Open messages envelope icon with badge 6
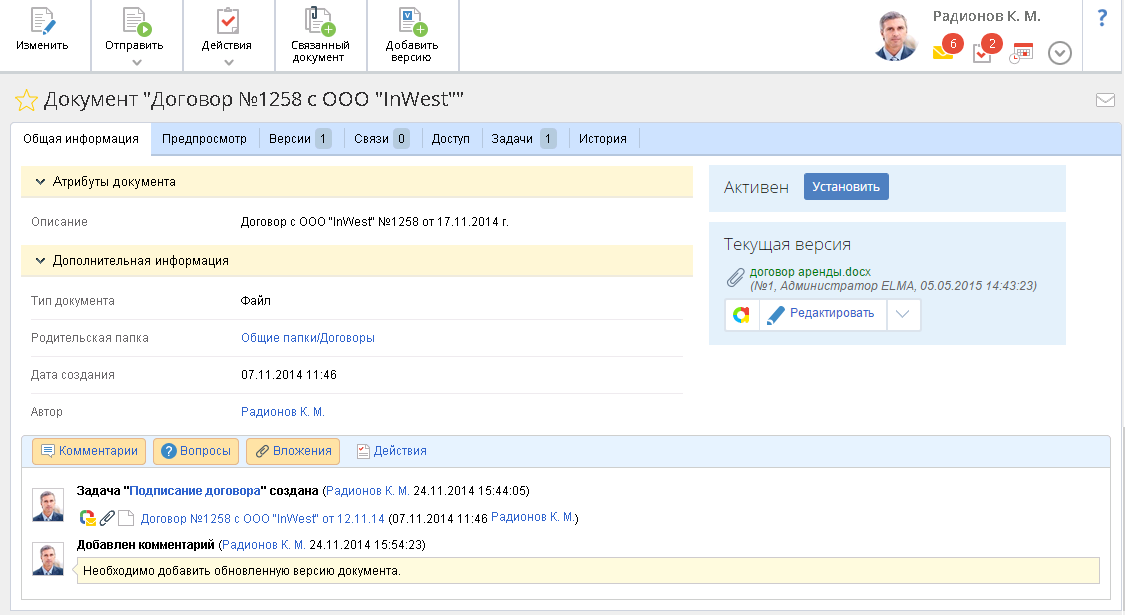Screen dimensions: 1125x615 coord(943,52)
